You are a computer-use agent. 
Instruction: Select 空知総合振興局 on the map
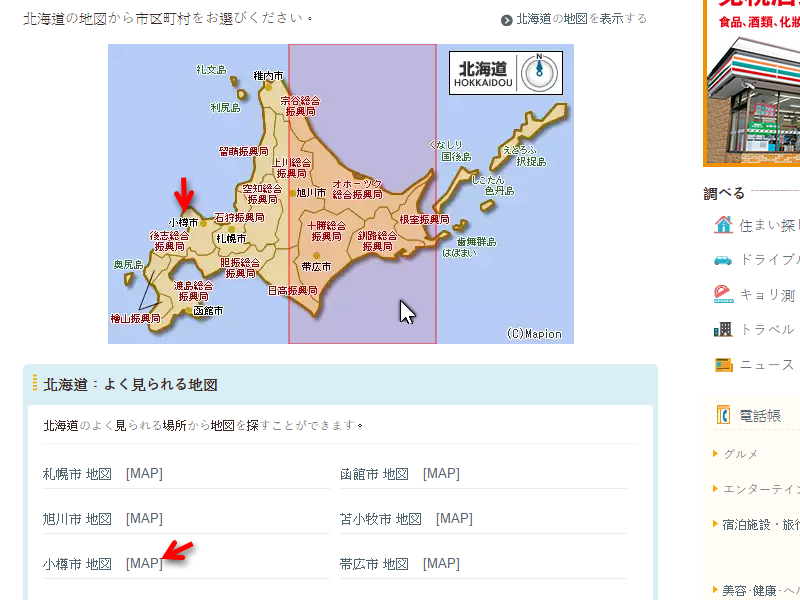(262, 194)
